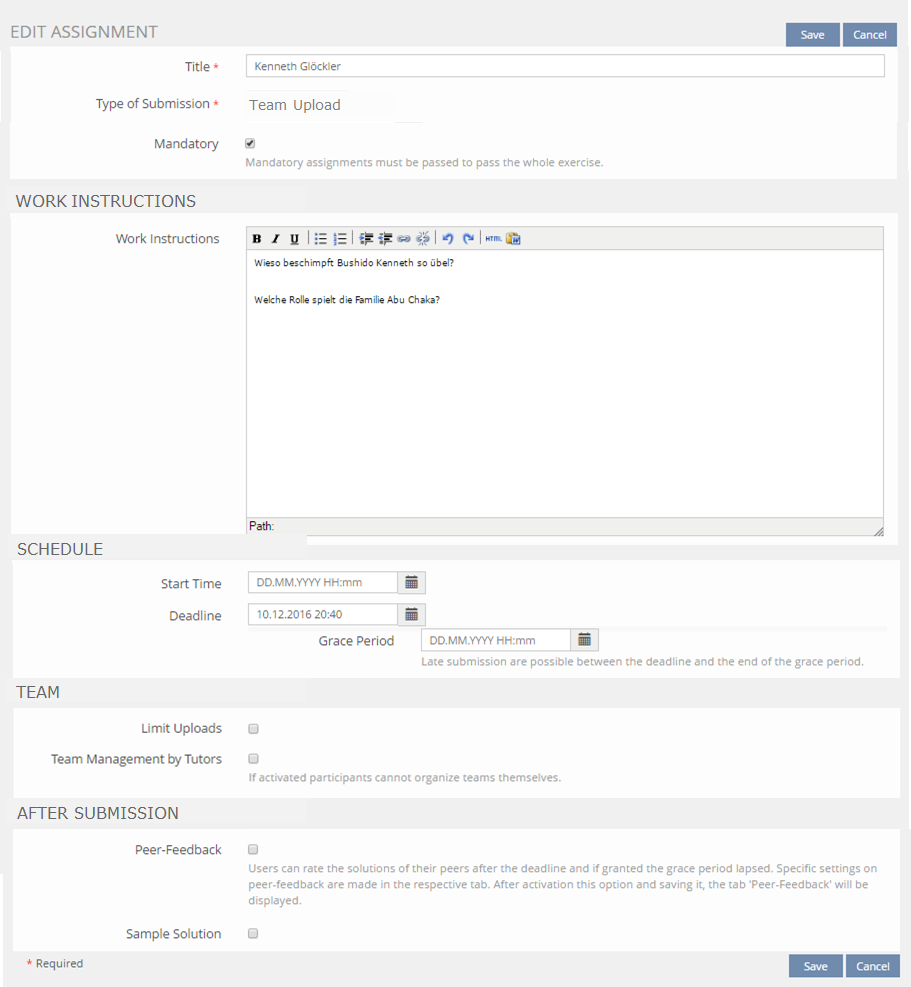
Task: Insert a hyperlink with the link icon
Action: pos(404,239)
